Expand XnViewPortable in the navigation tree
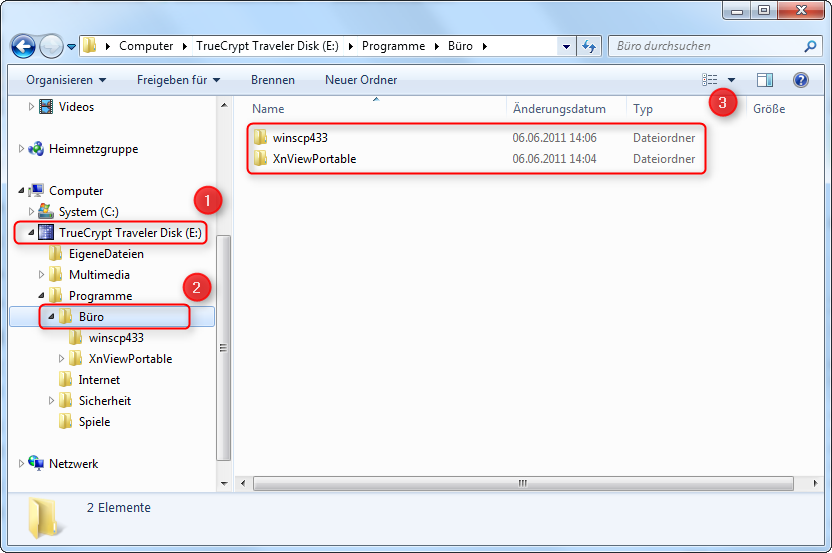This screenshot has height=553, width=832. click(61, 359)
